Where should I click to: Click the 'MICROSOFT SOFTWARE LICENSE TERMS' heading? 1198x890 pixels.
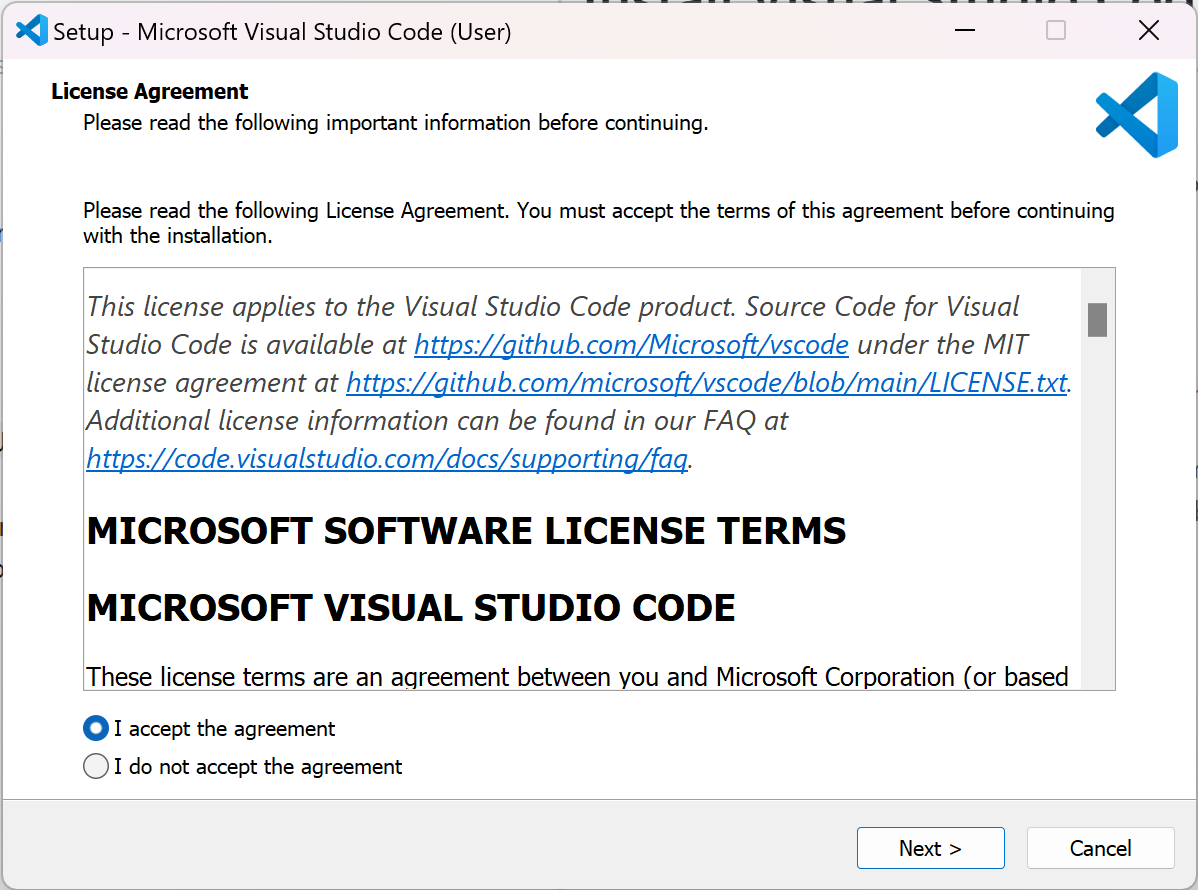click(465, 531)
